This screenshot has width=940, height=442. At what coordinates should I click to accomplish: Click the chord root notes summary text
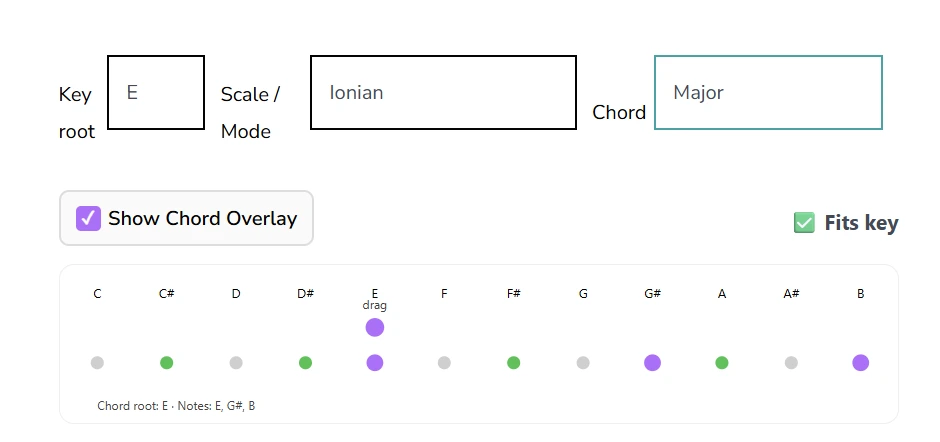[176, 406]
